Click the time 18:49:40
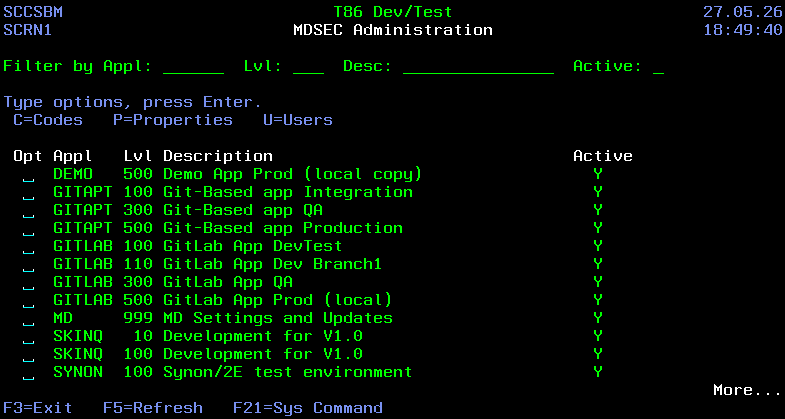The height and width of the screenshot is (419, 785). 743,30
